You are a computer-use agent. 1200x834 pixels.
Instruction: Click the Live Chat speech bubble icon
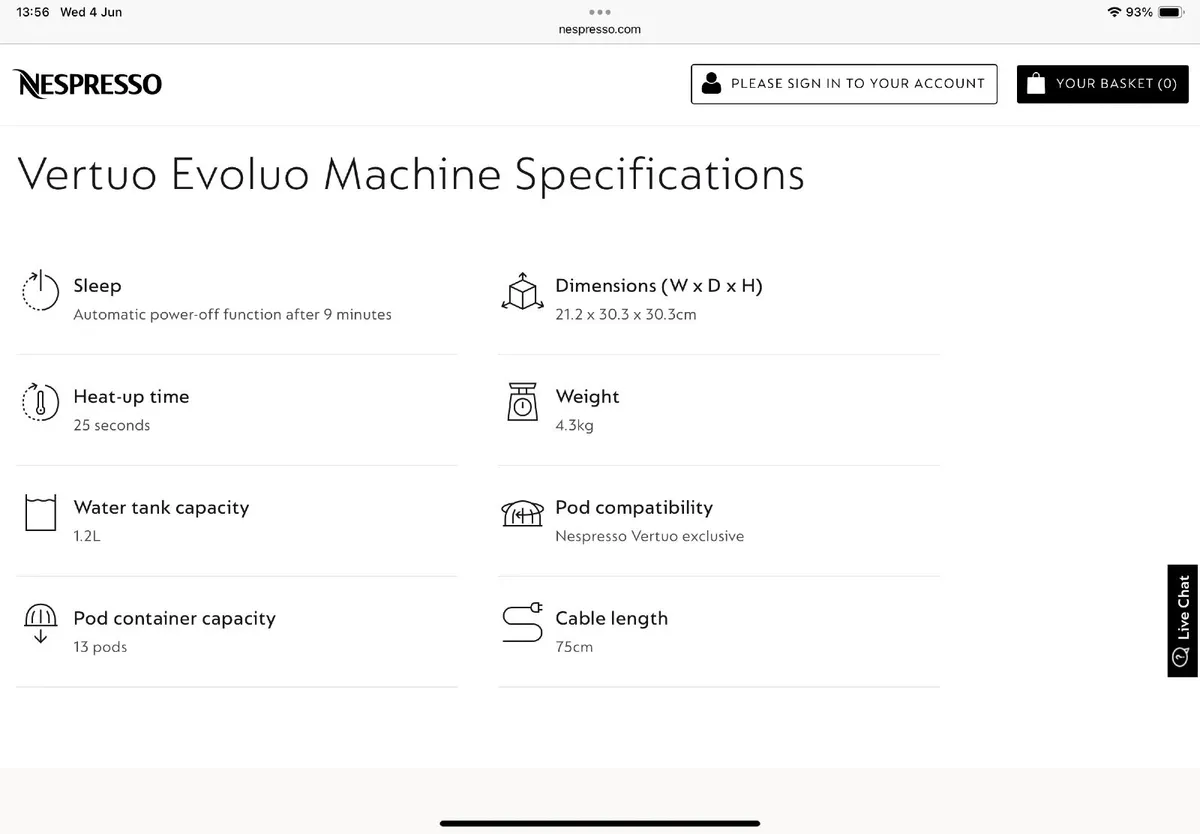tap(1182, 657)
